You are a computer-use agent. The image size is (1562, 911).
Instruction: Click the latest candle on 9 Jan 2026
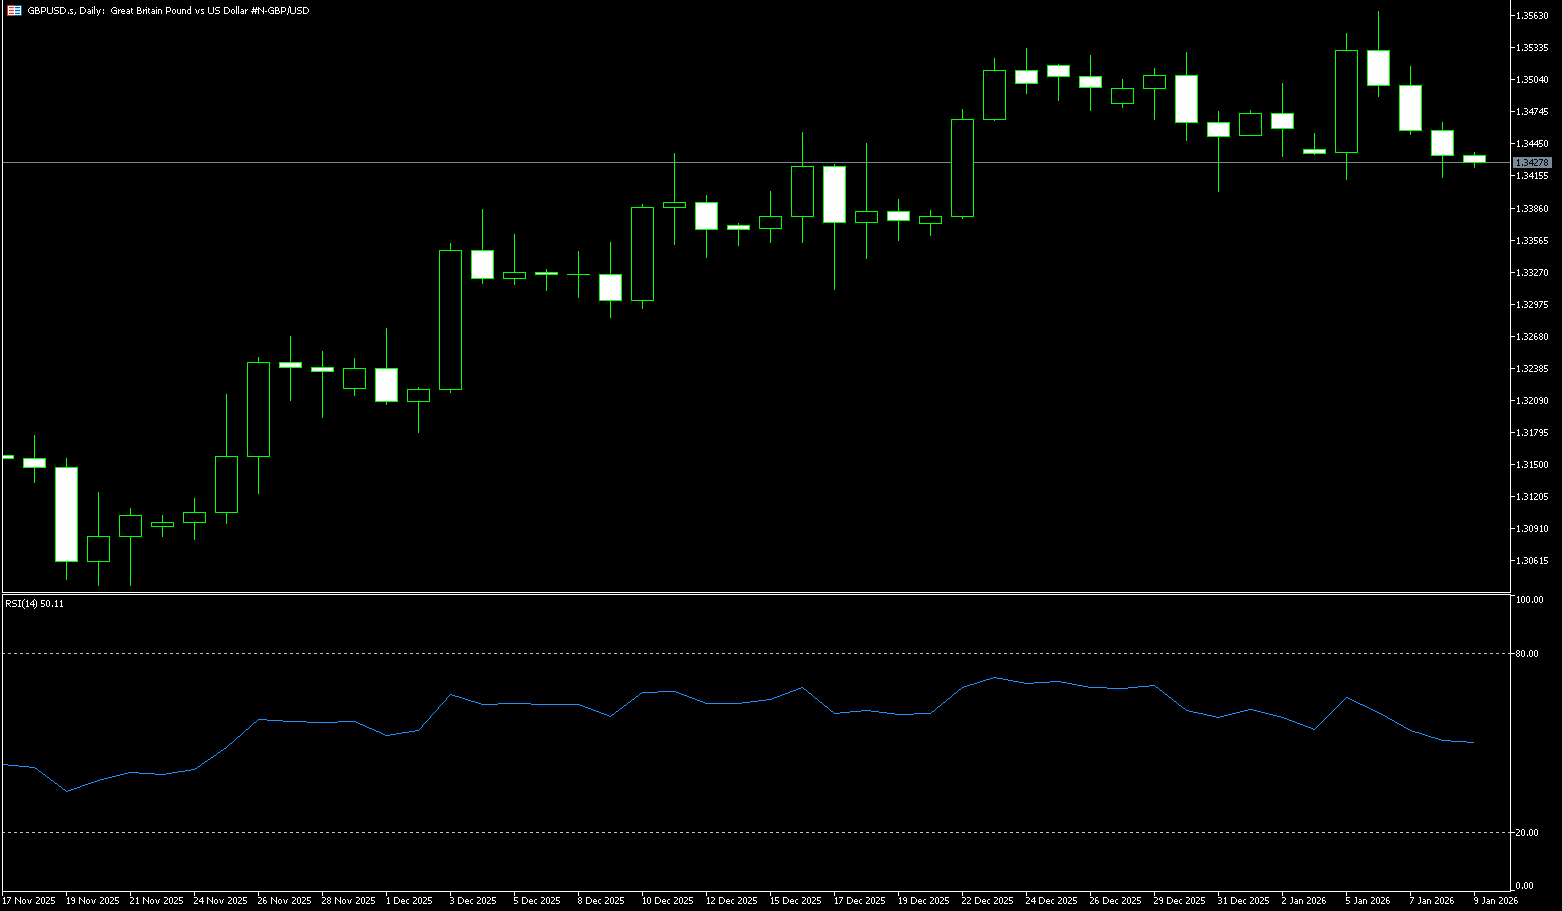(x=1474, y=158)
